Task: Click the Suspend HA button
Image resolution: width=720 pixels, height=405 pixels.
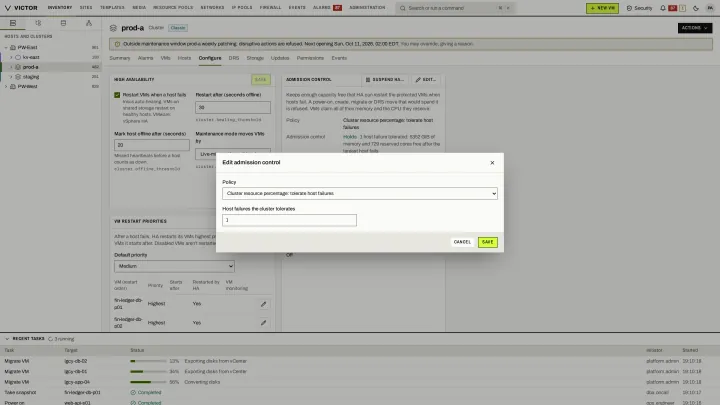Action: pos(385,80)
